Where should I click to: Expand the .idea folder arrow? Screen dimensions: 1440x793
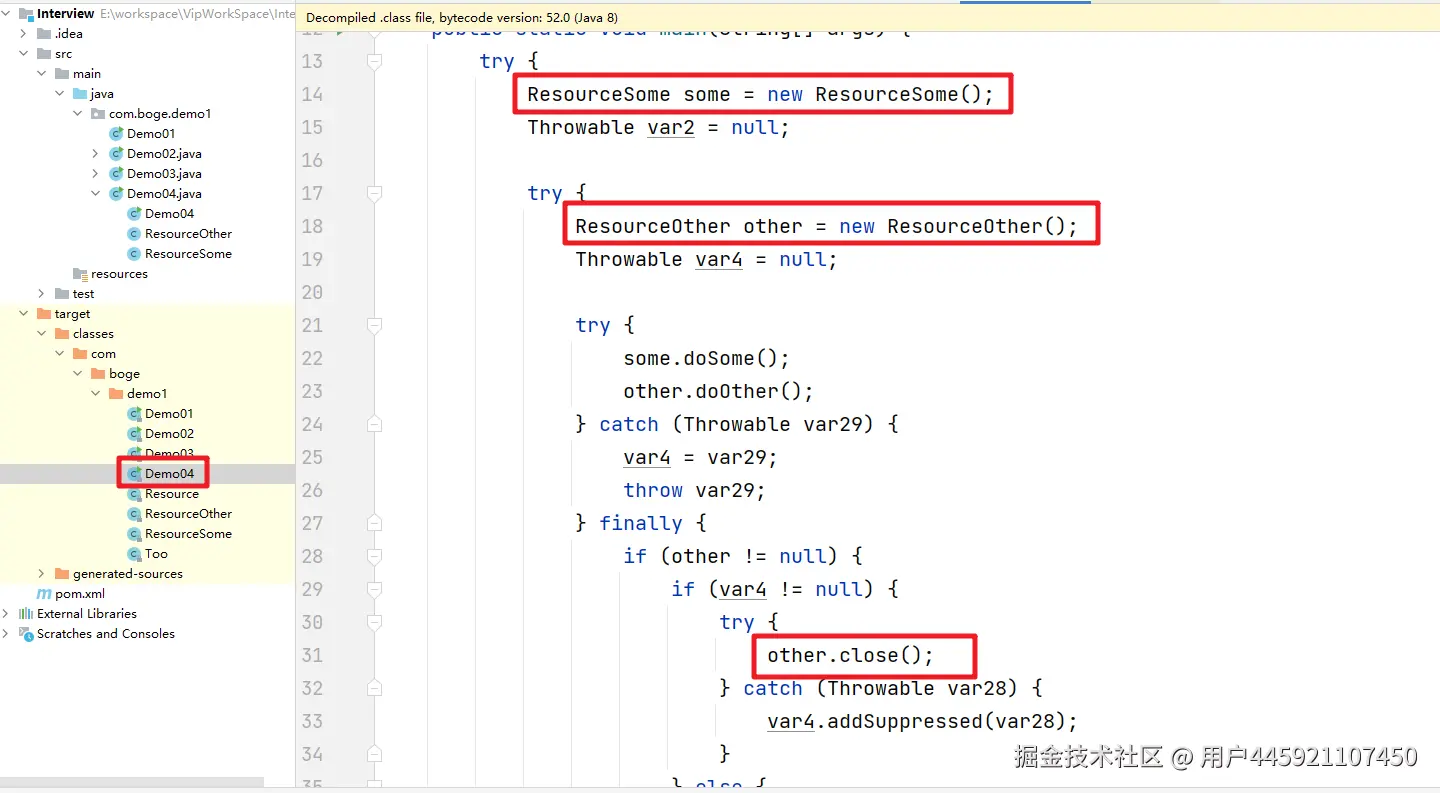tap(24, 34)
